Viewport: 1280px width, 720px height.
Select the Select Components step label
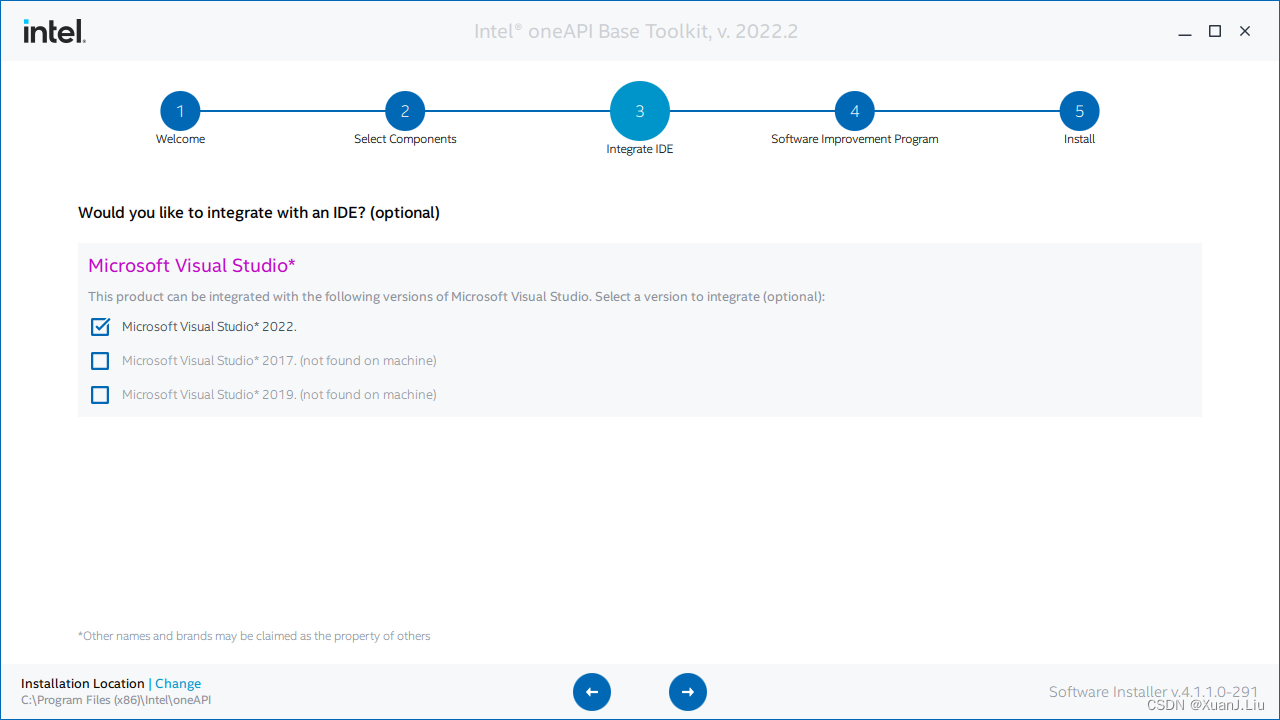[x=405, y=139]
